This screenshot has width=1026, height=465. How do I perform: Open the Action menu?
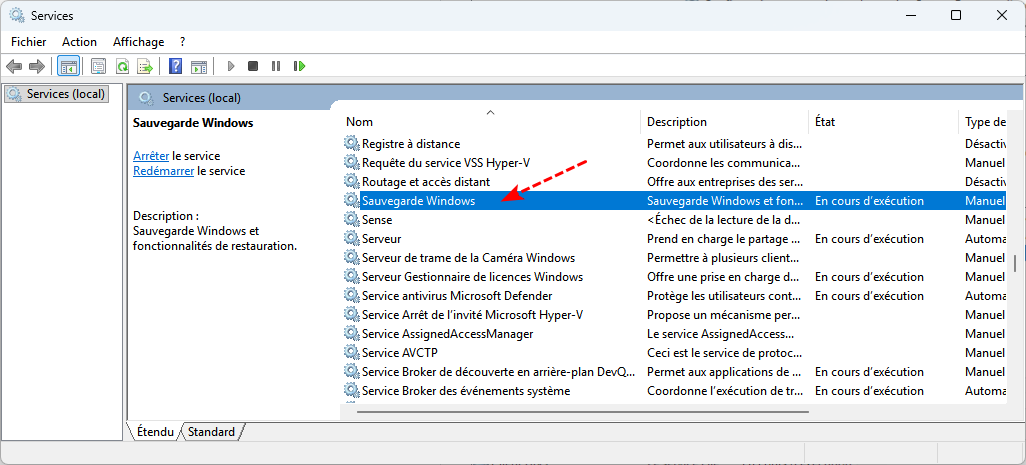(79, 42)
